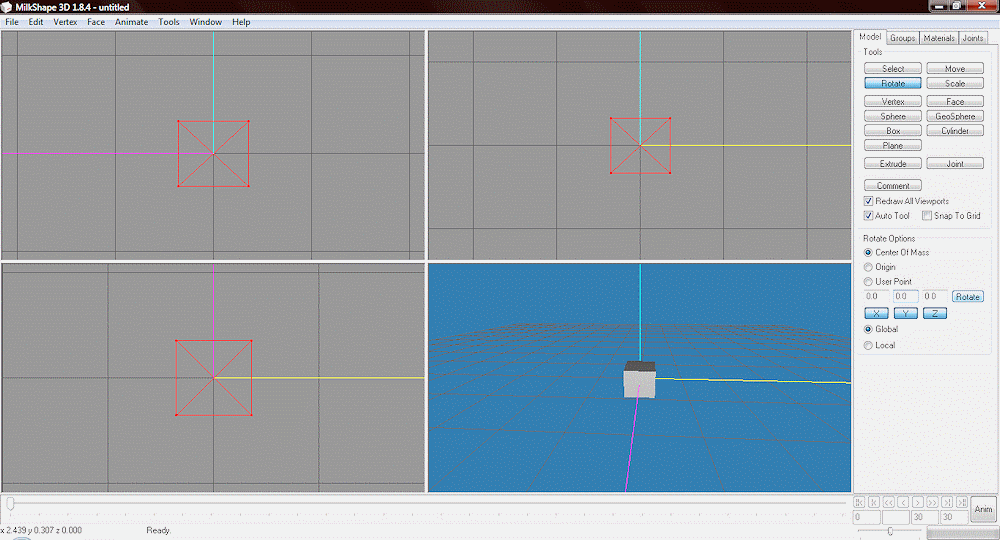Activate the Extrude tool
1000x540 pixels.
(x=892, y=163)
